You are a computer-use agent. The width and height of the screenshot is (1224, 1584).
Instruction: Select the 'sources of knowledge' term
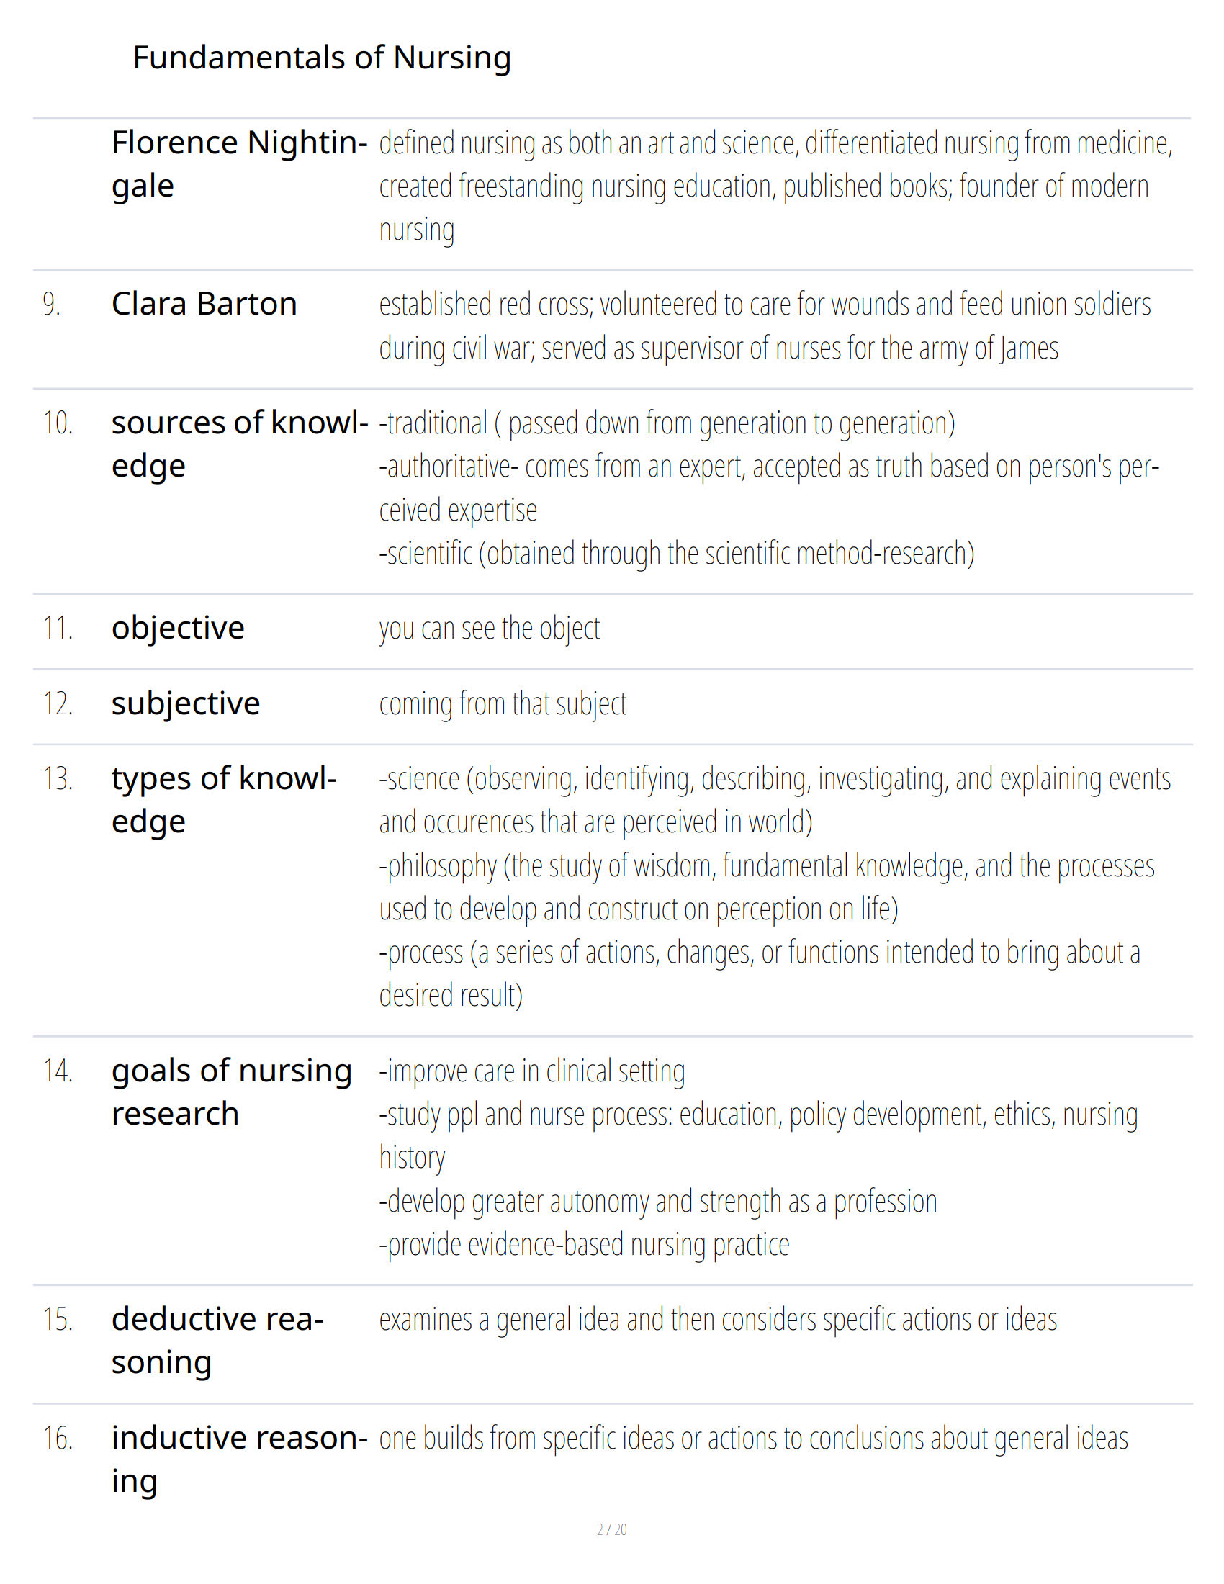point(240,444)
